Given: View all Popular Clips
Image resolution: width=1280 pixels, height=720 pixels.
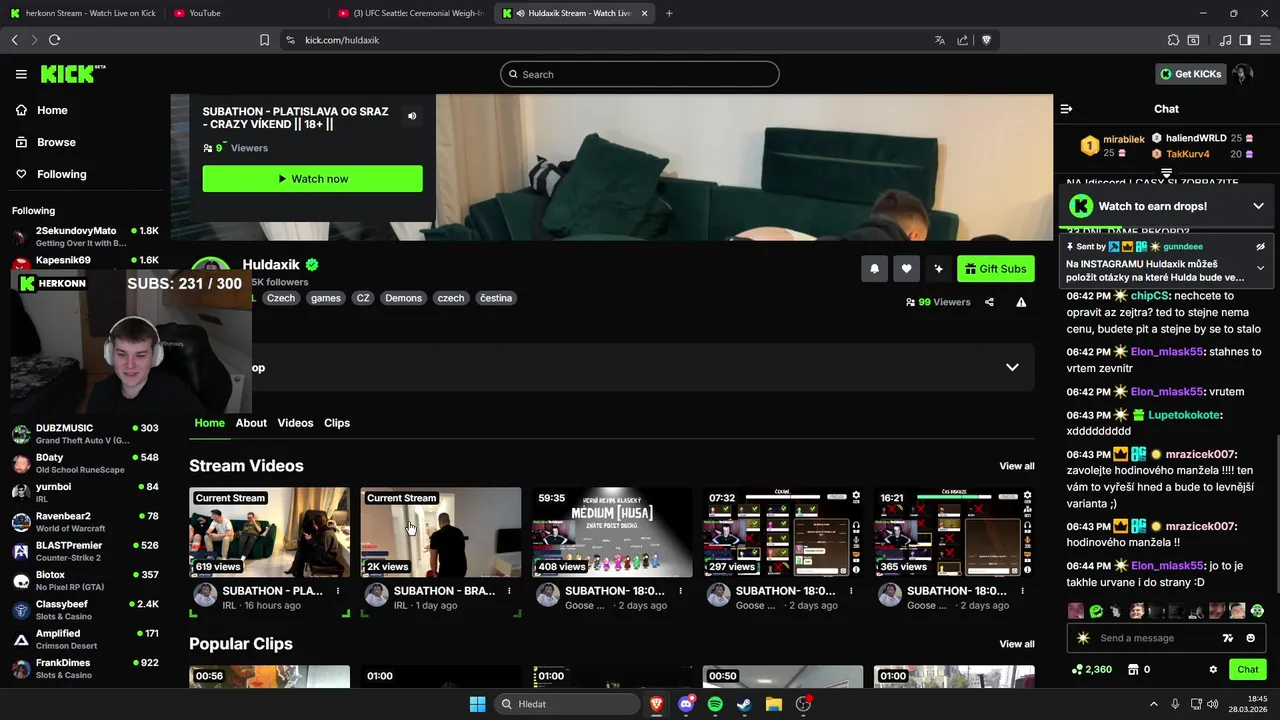Looking at the screenshot, I should [1017, 644].
